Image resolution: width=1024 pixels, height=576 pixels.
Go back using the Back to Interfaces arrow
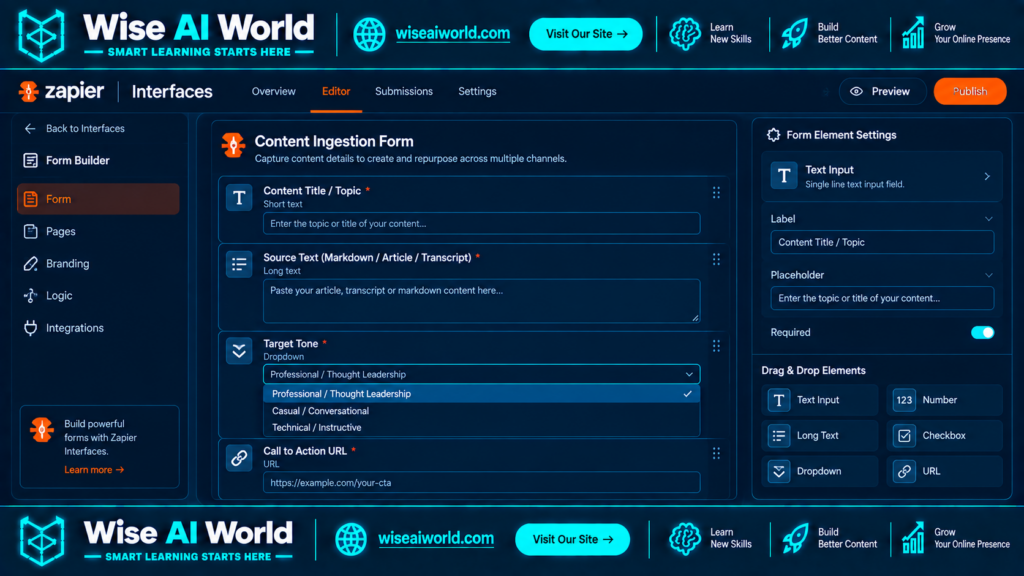tap(30, 129)
